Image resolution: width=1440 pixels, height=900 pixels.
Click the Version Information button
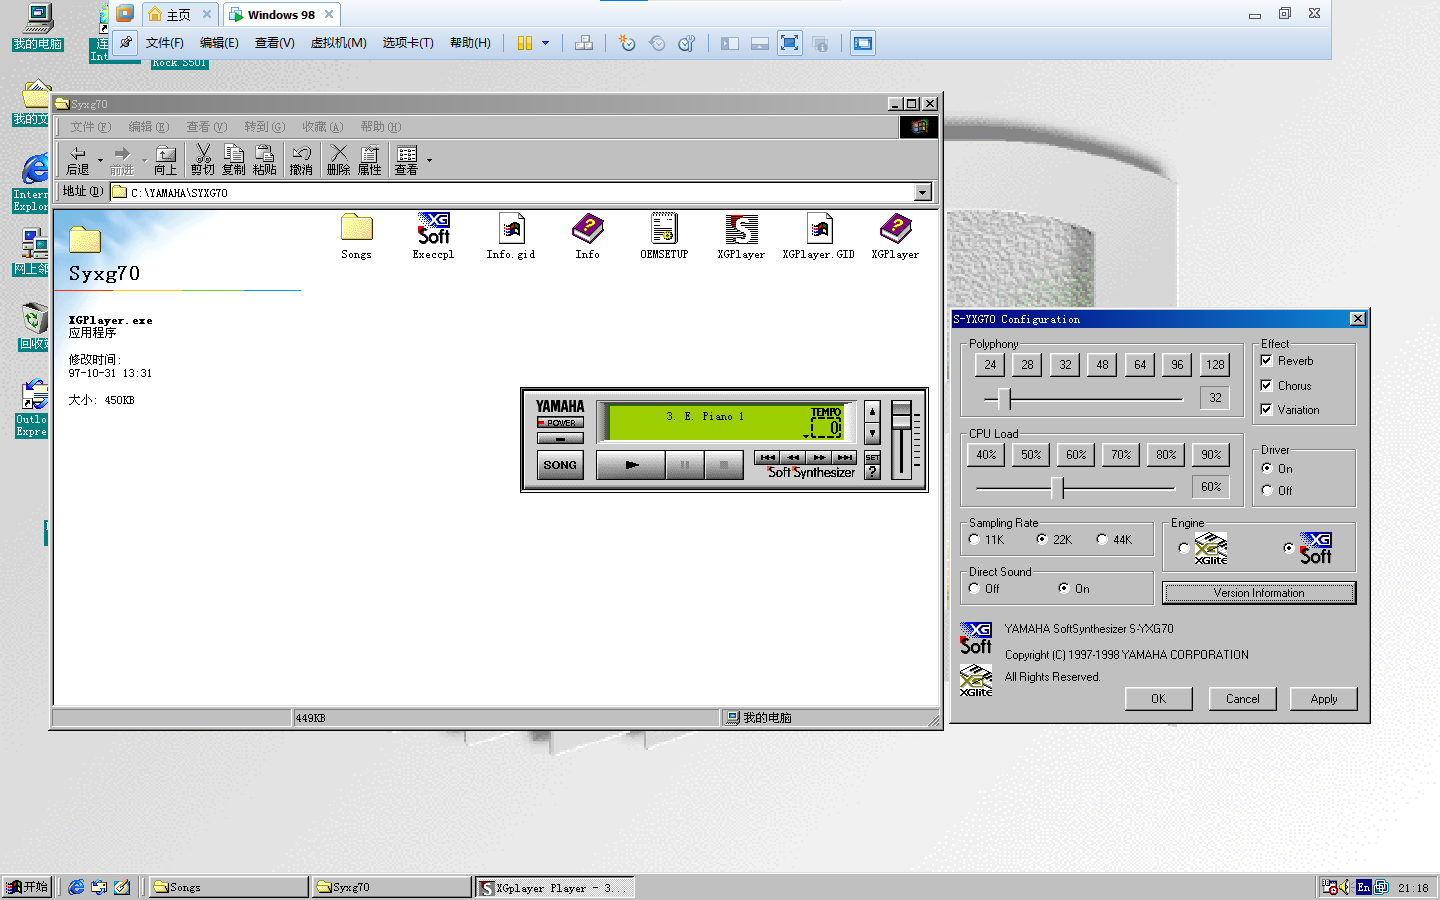[x=1259, y=593]
